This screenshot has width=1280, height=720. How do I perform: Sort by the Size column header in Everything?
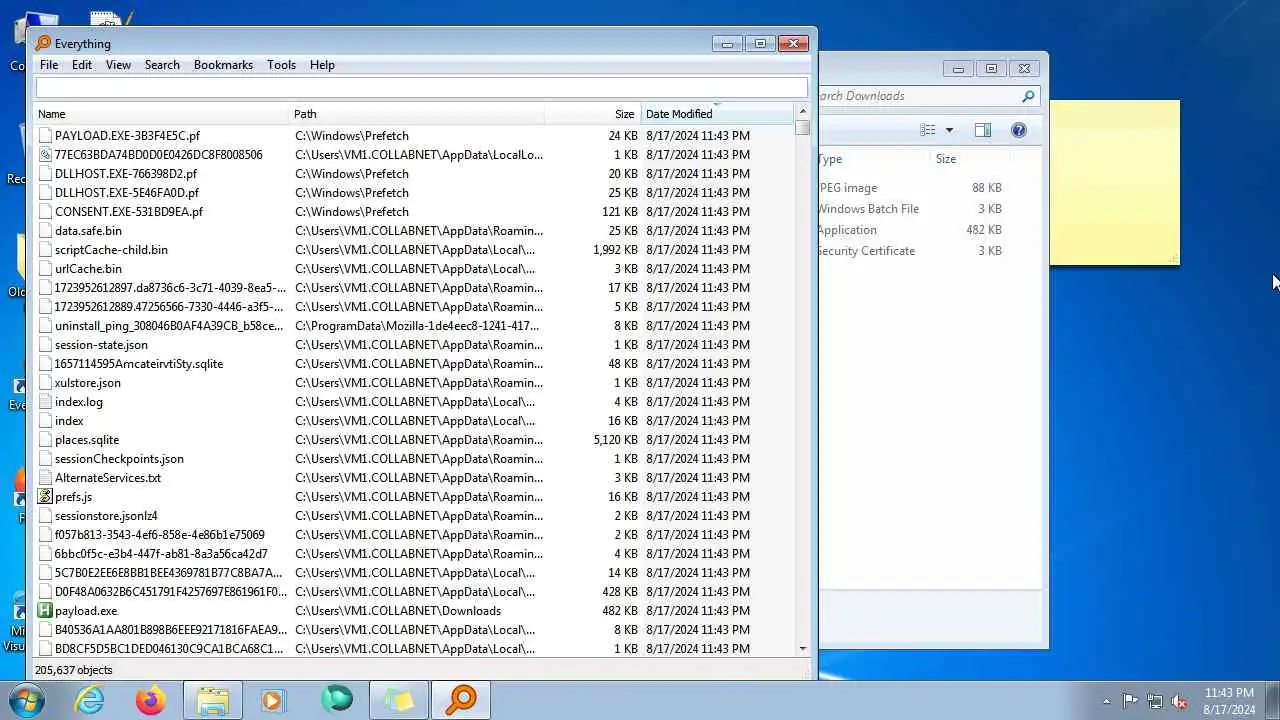click(593, 114)
